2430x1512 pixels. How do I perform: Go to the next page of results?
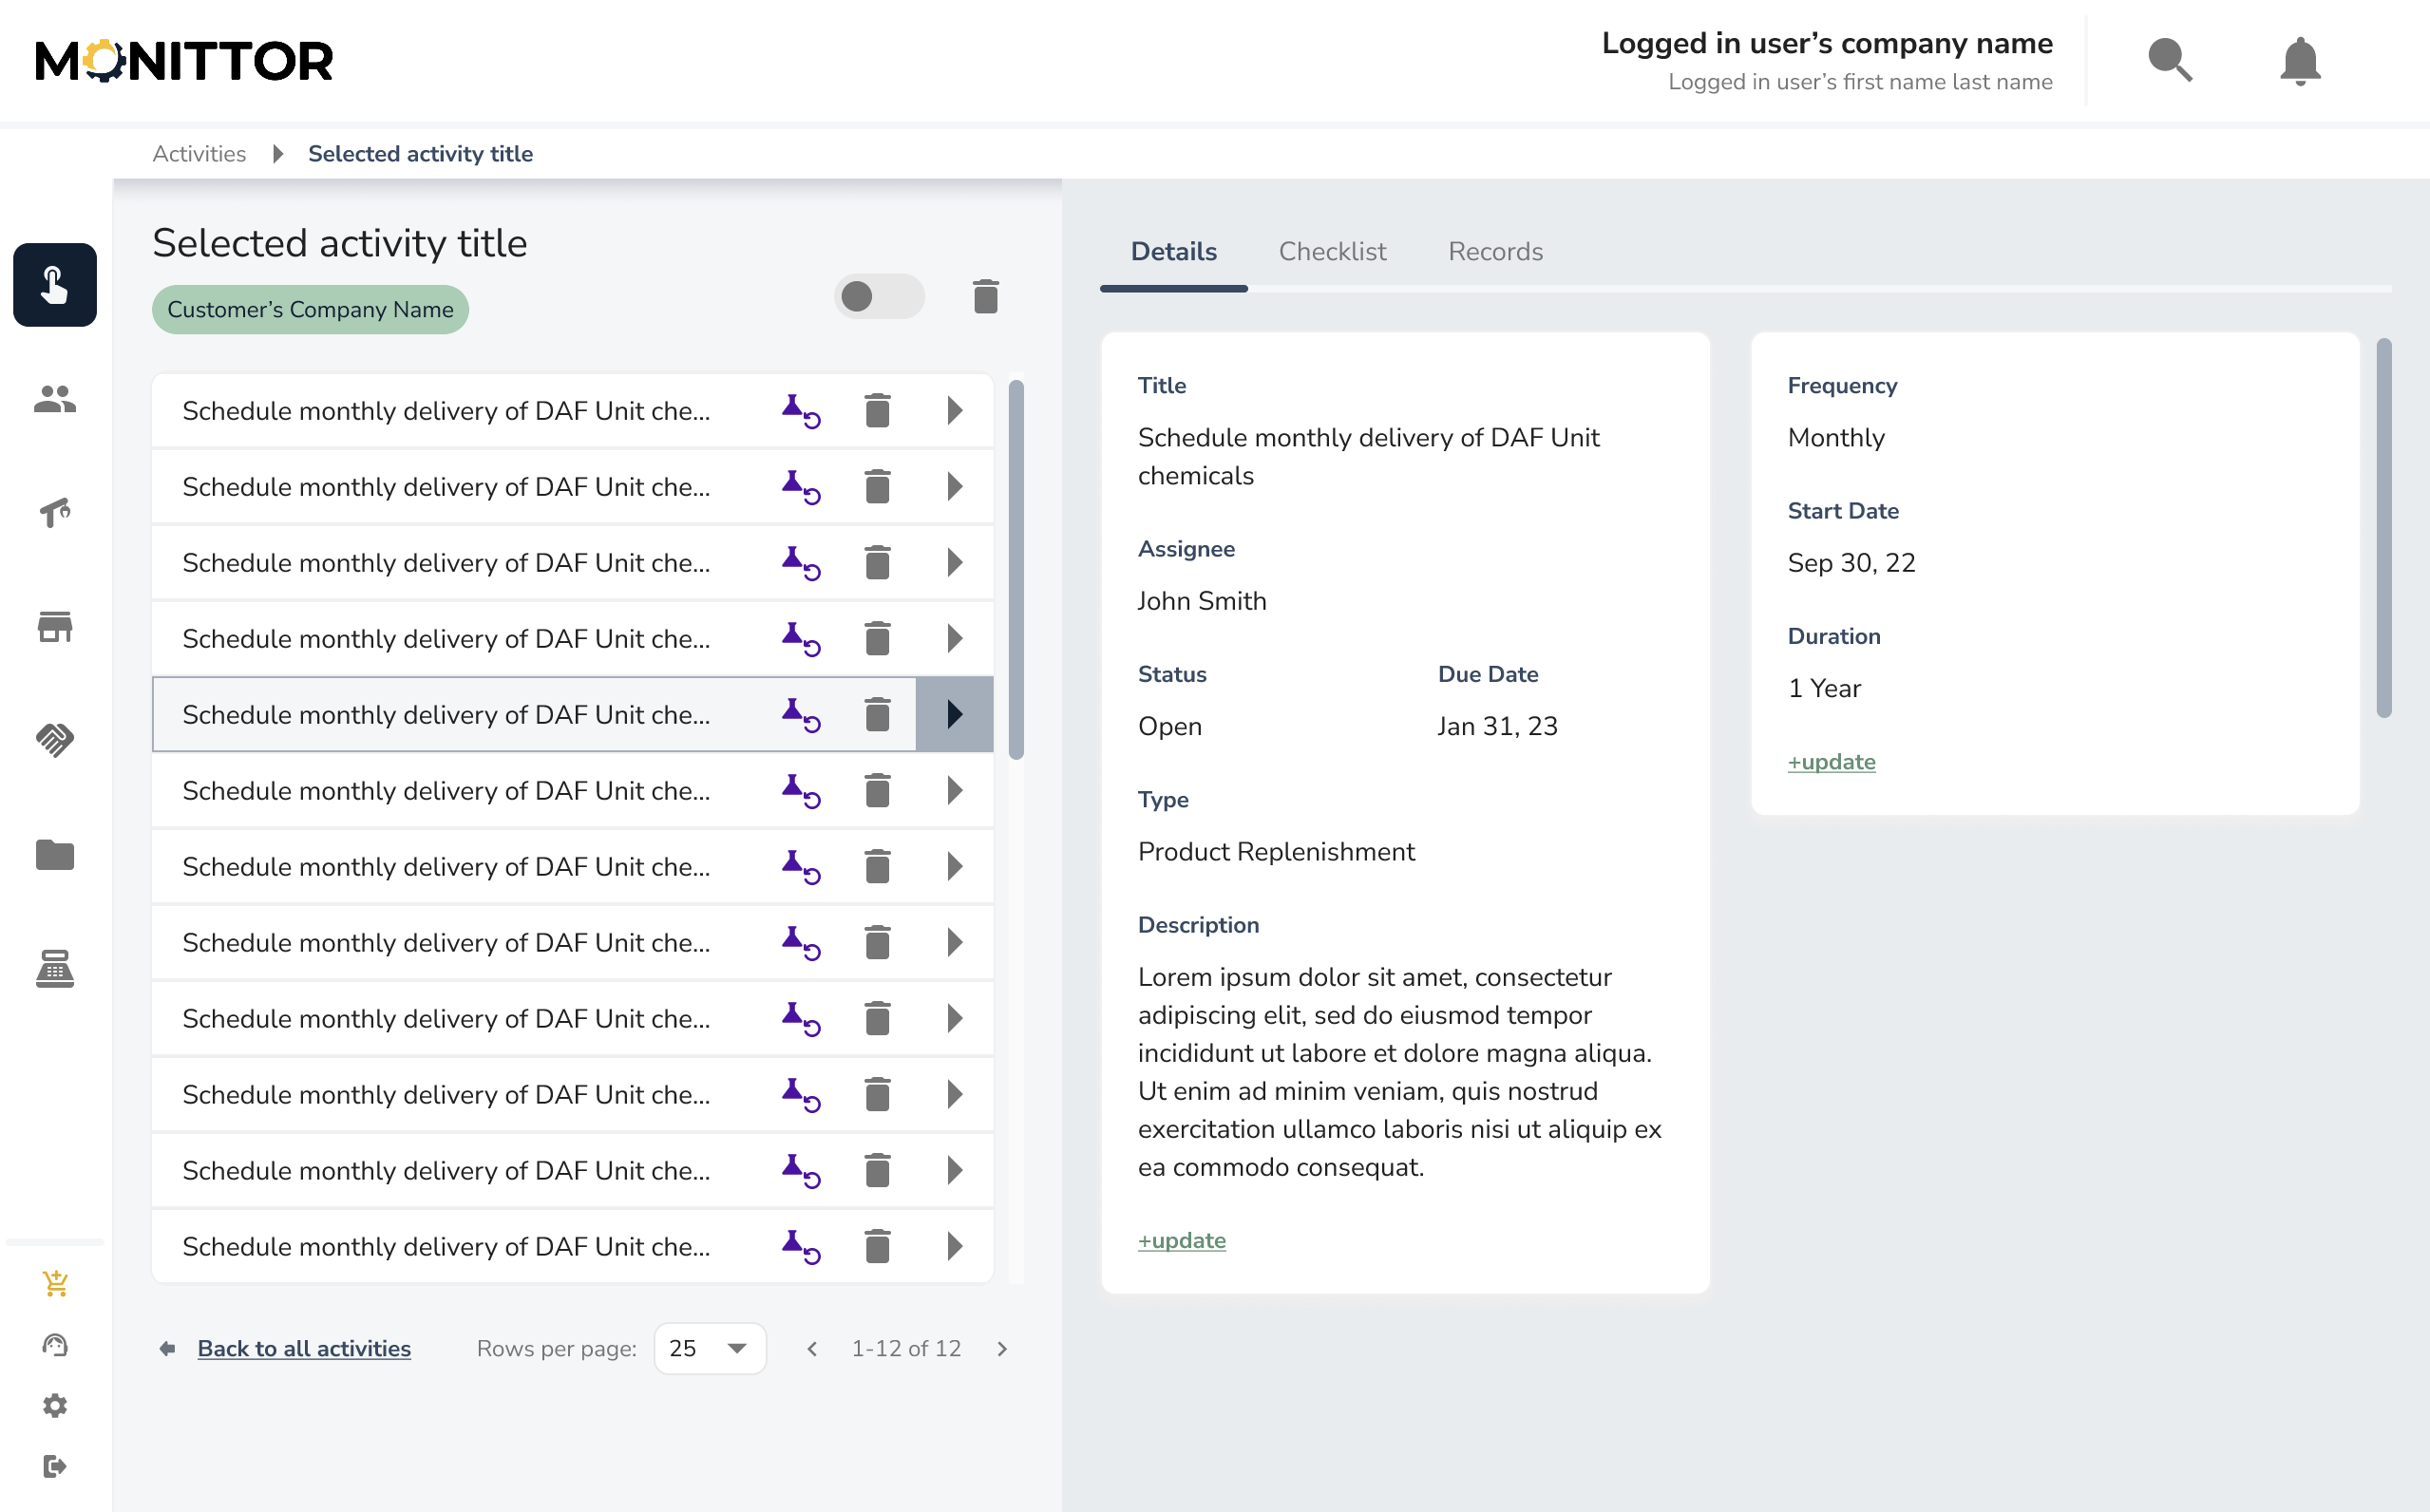pos(1002,1349)
